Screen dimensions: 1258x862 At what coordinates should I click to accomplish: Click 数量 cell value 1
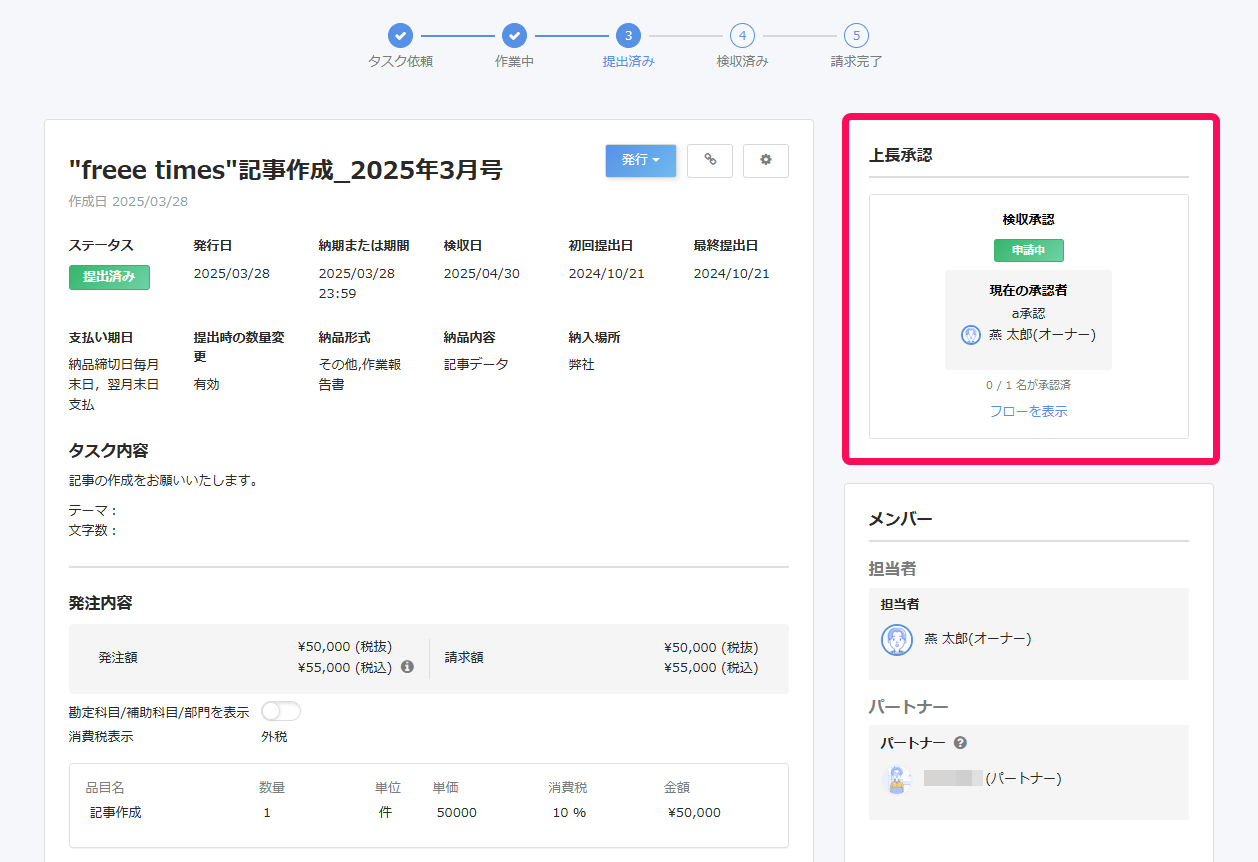pos(267,813)
